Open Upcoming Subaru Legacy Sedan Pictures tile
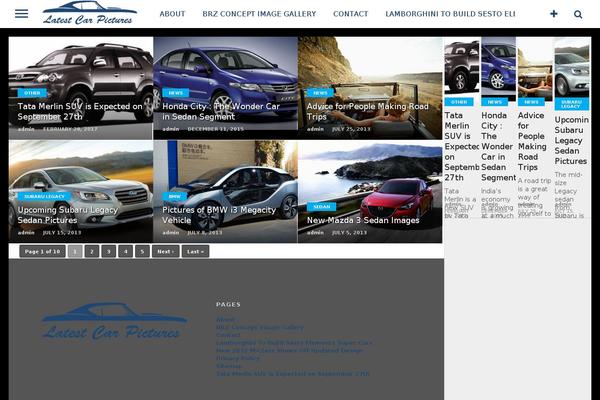This screenshot has height=400, width=600. (68, 215)
